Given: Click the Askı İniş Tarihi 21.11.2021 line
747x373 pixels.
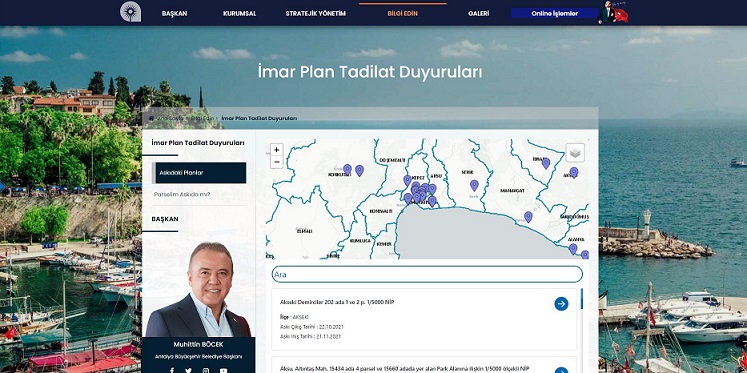Looking at the screenshot, I should click(x=311, y=336).
